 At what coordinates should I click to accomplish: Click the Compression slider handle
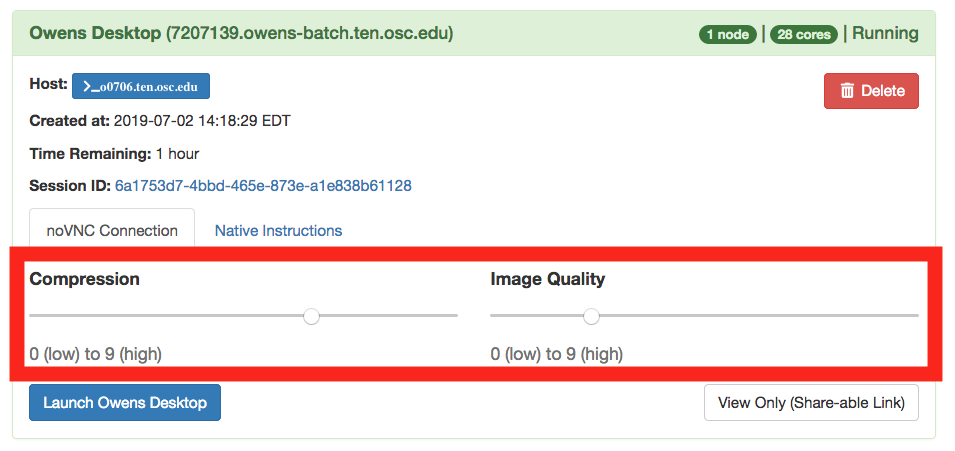point(312,316)
